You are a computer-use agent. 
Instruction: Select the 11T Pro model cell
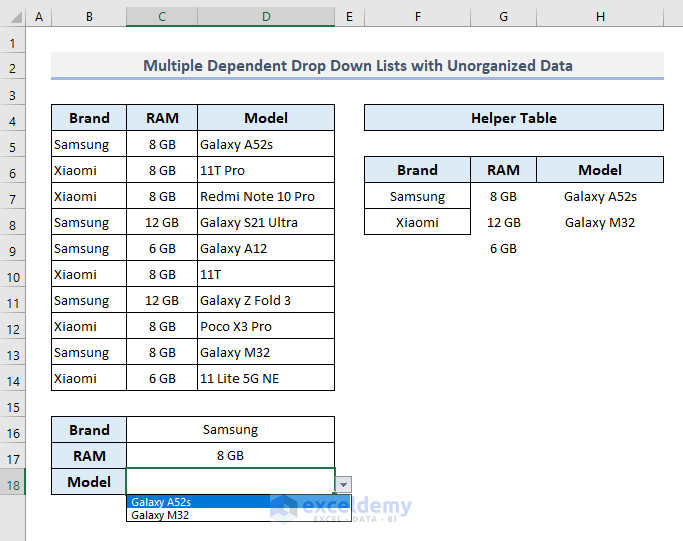(x=266, y=170)
